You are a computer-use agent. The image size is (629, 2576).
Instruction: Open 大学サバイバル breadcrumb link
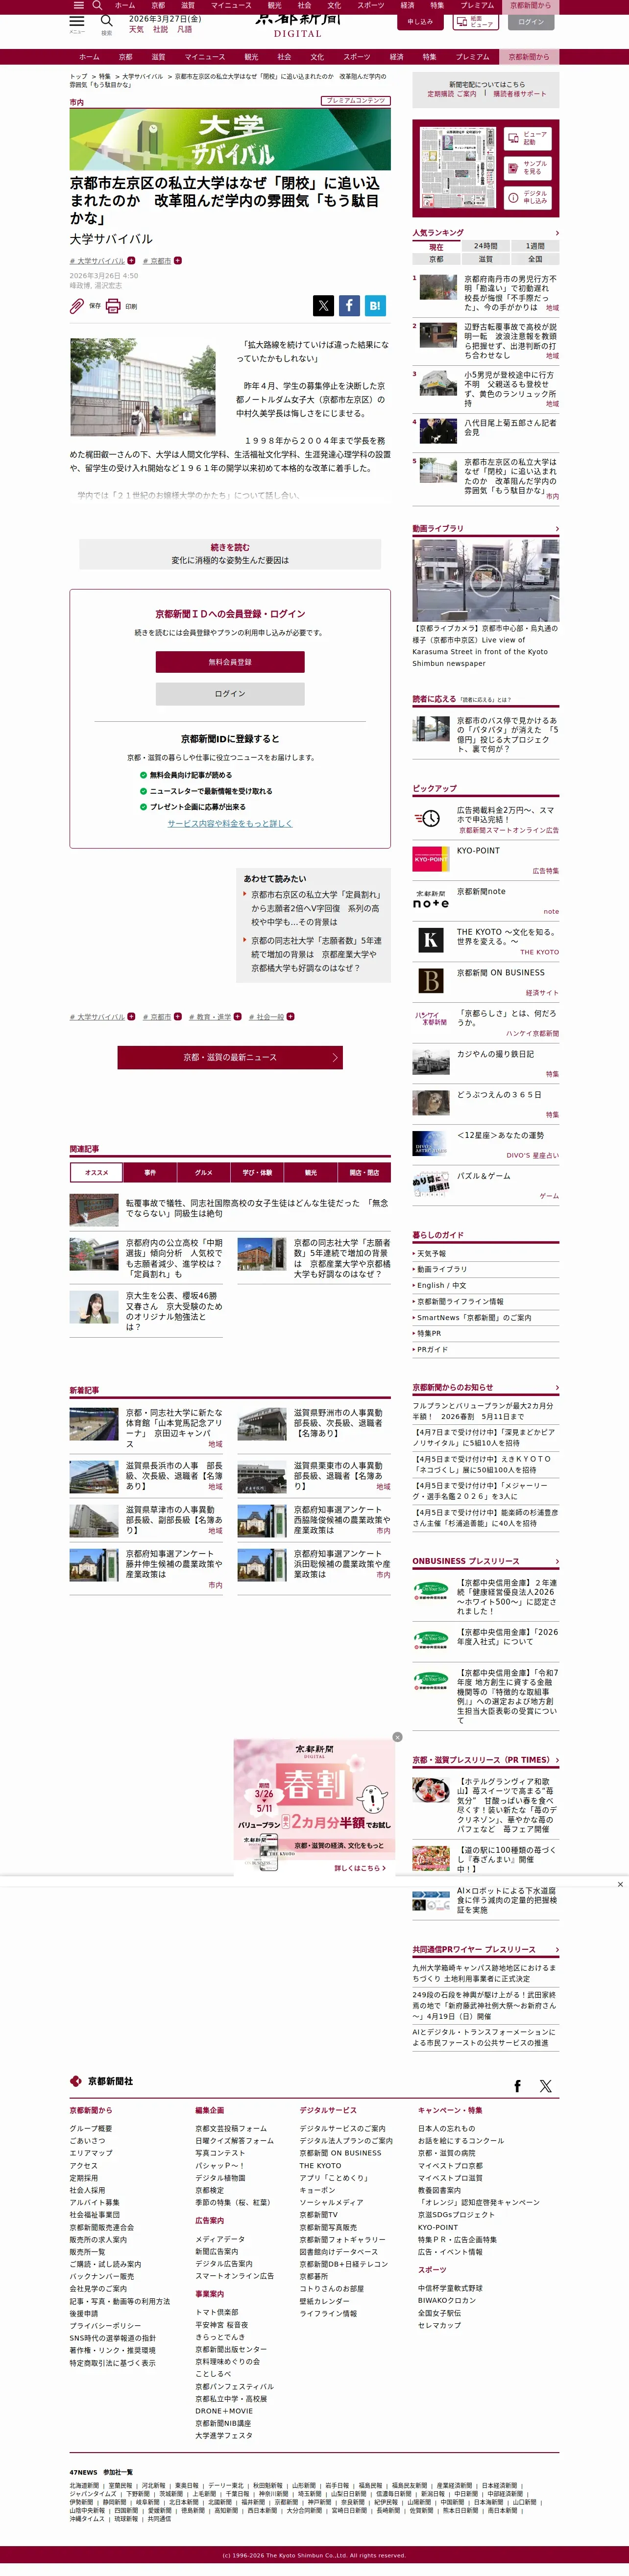(142, 76)
